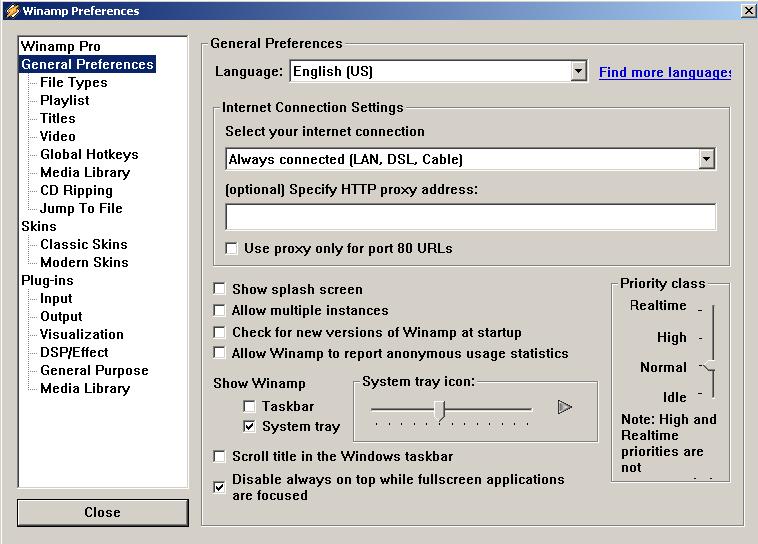The height and width of the screenshot is (544, 758).
Task: Close the Winamp Preferences window with X
Action: pyautogui.click(x=748, y=11)
